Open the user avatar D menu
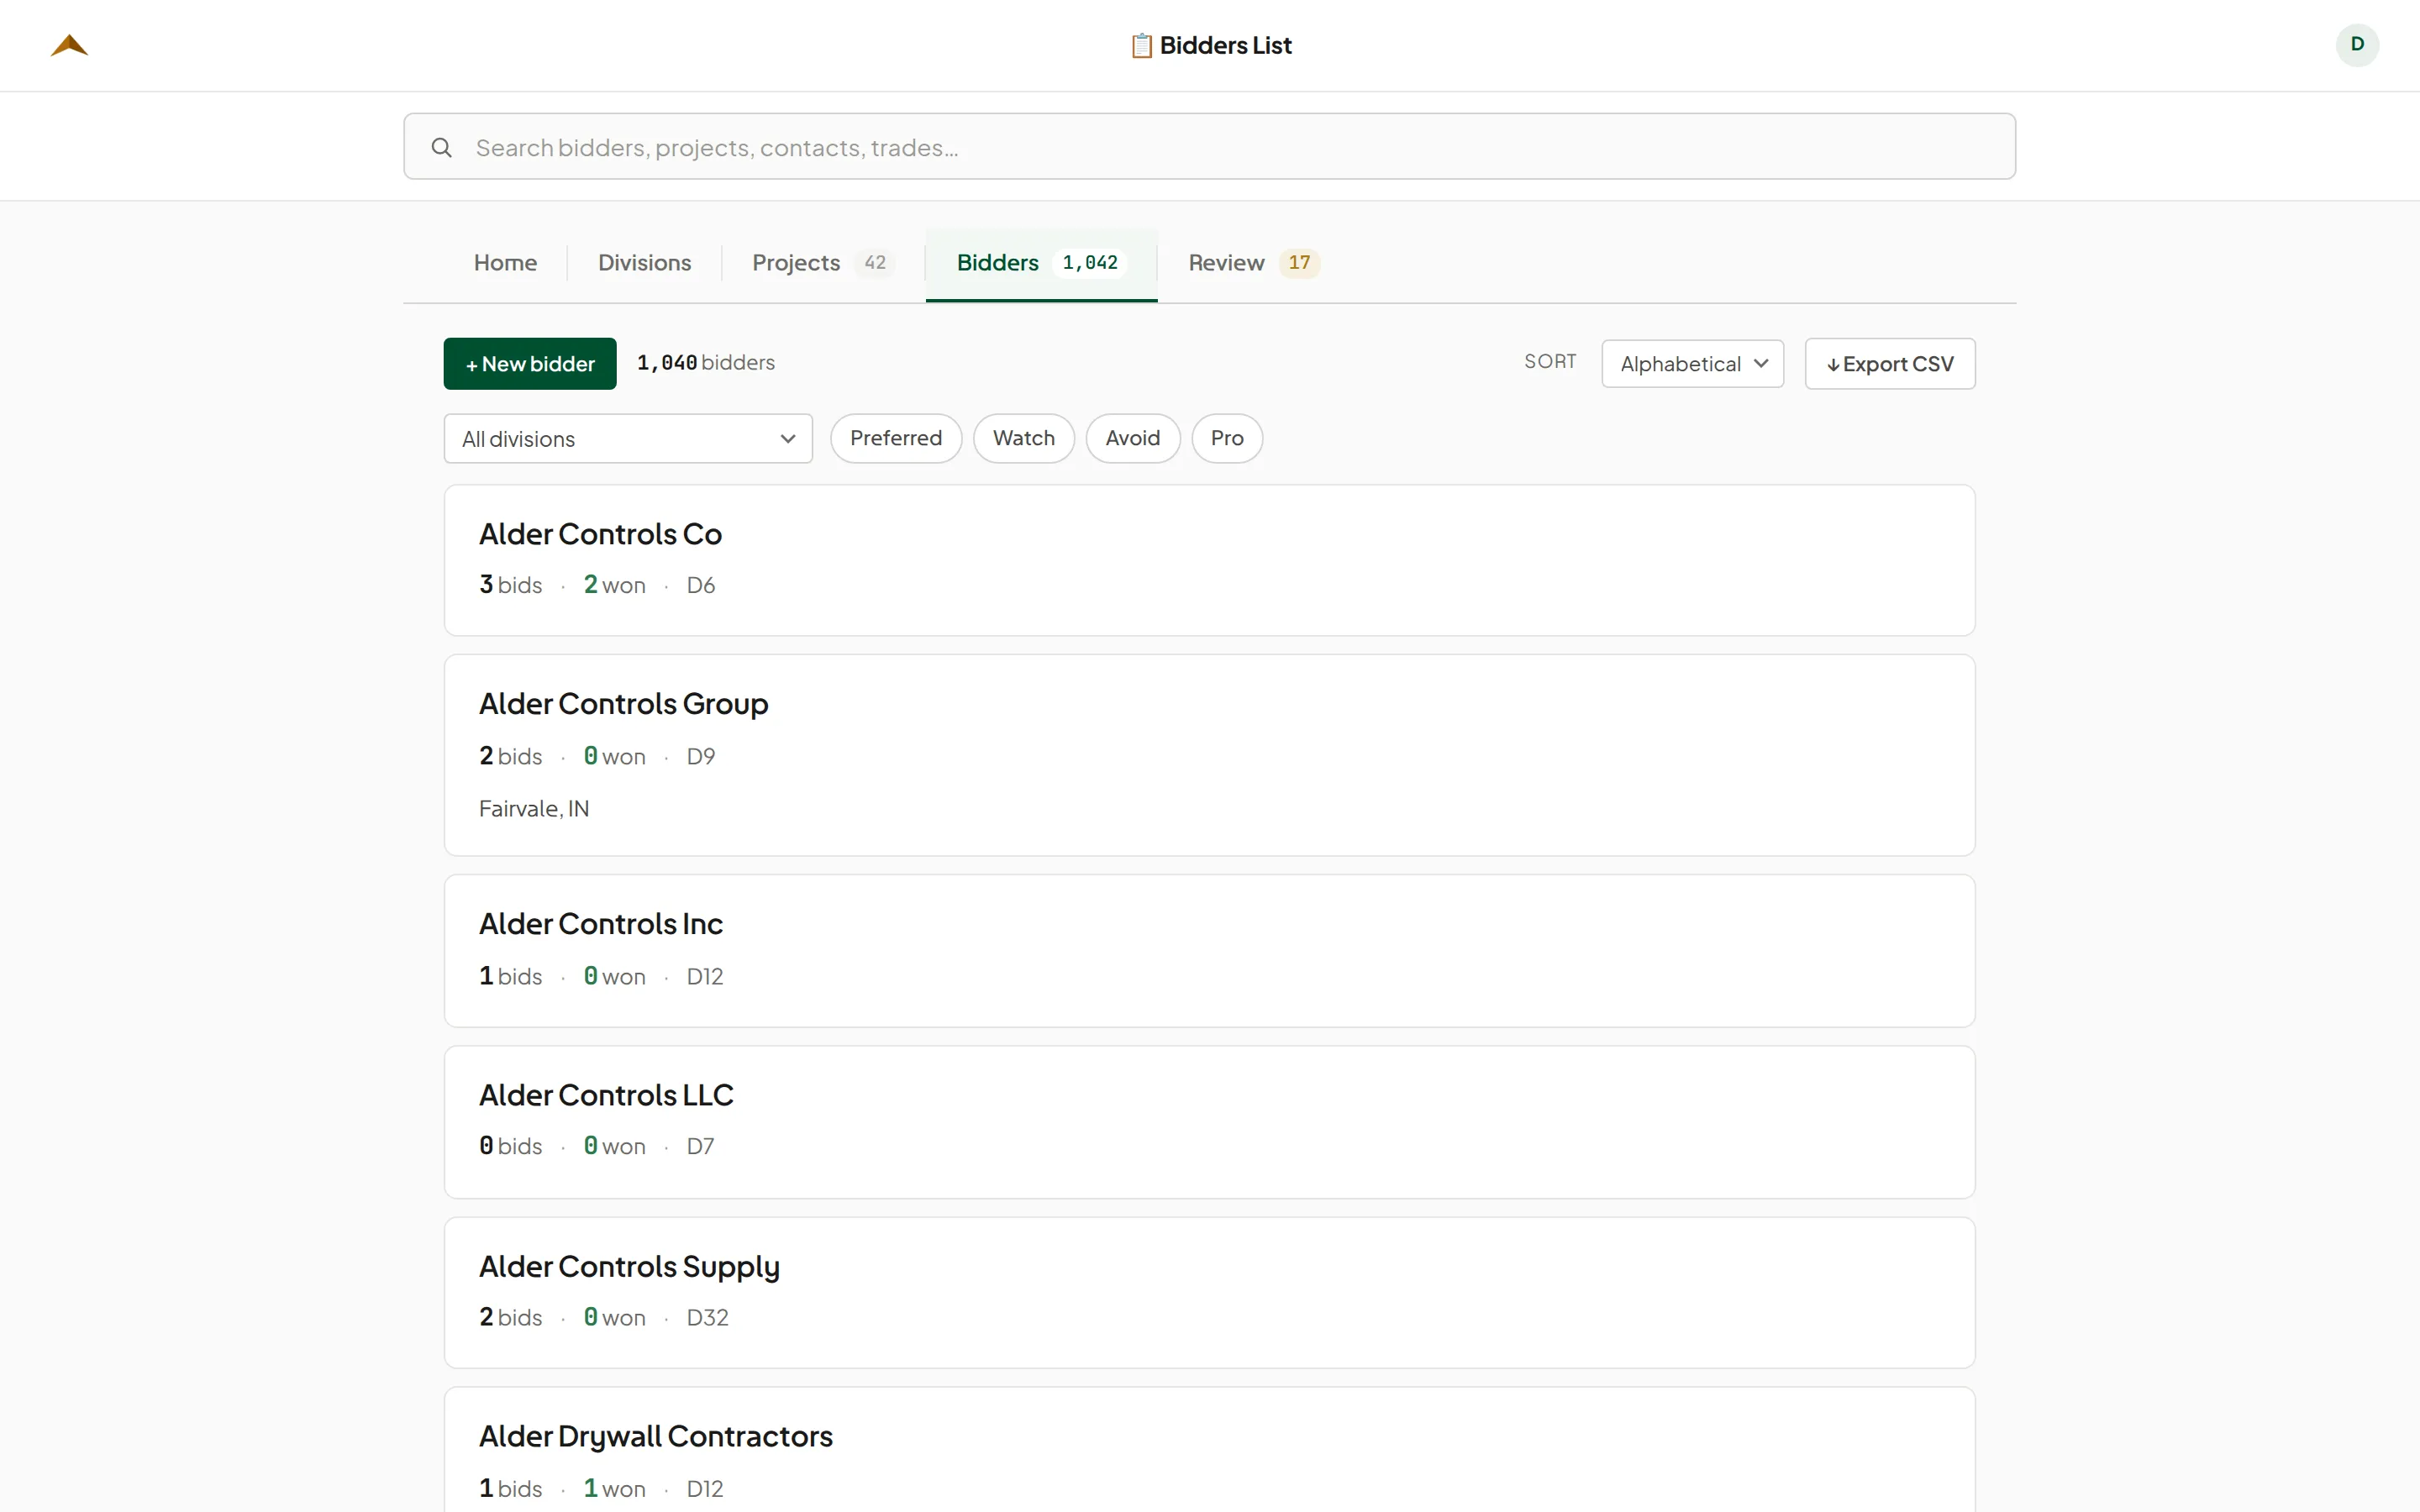This screenshot has width=2420, height=1512. click(x=2357, y=45)
